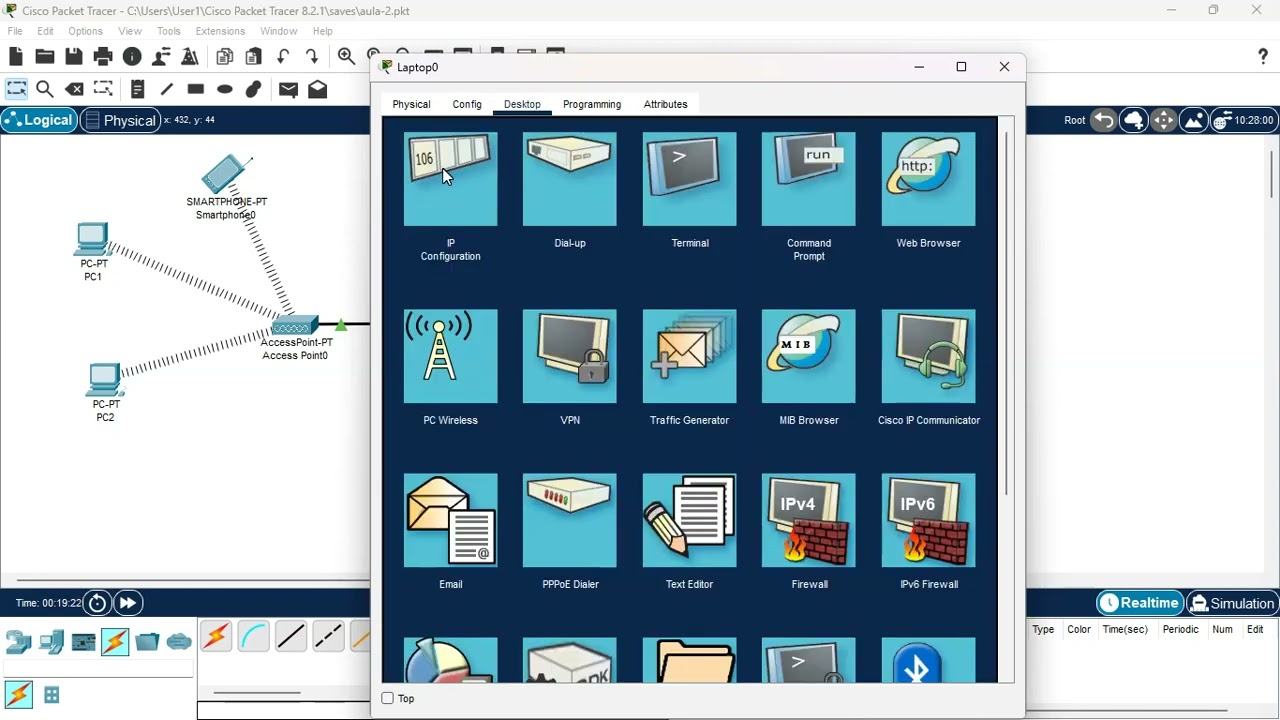Screen dimensions: 1280x720
Task: Select the Place Note tool
Action: click(x=138, y=89)
